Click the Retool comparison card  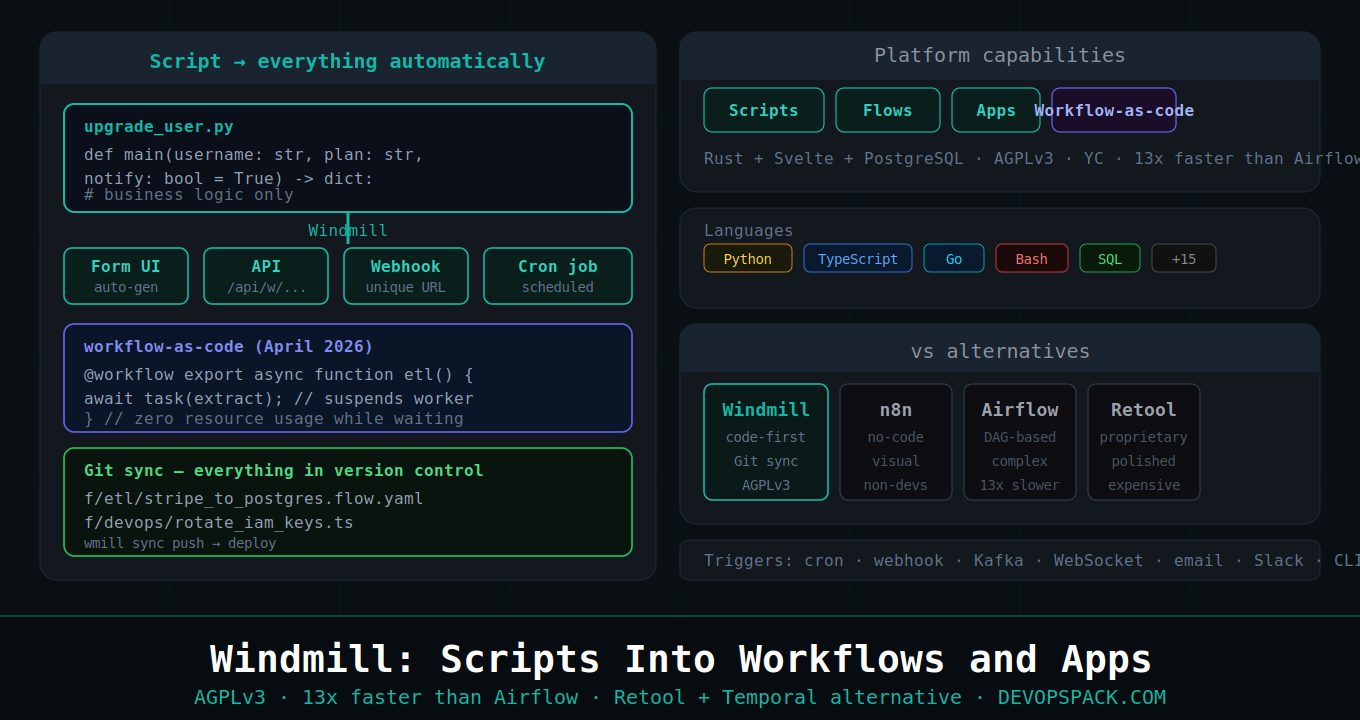pyautogui.click(x=1144, y=442)
